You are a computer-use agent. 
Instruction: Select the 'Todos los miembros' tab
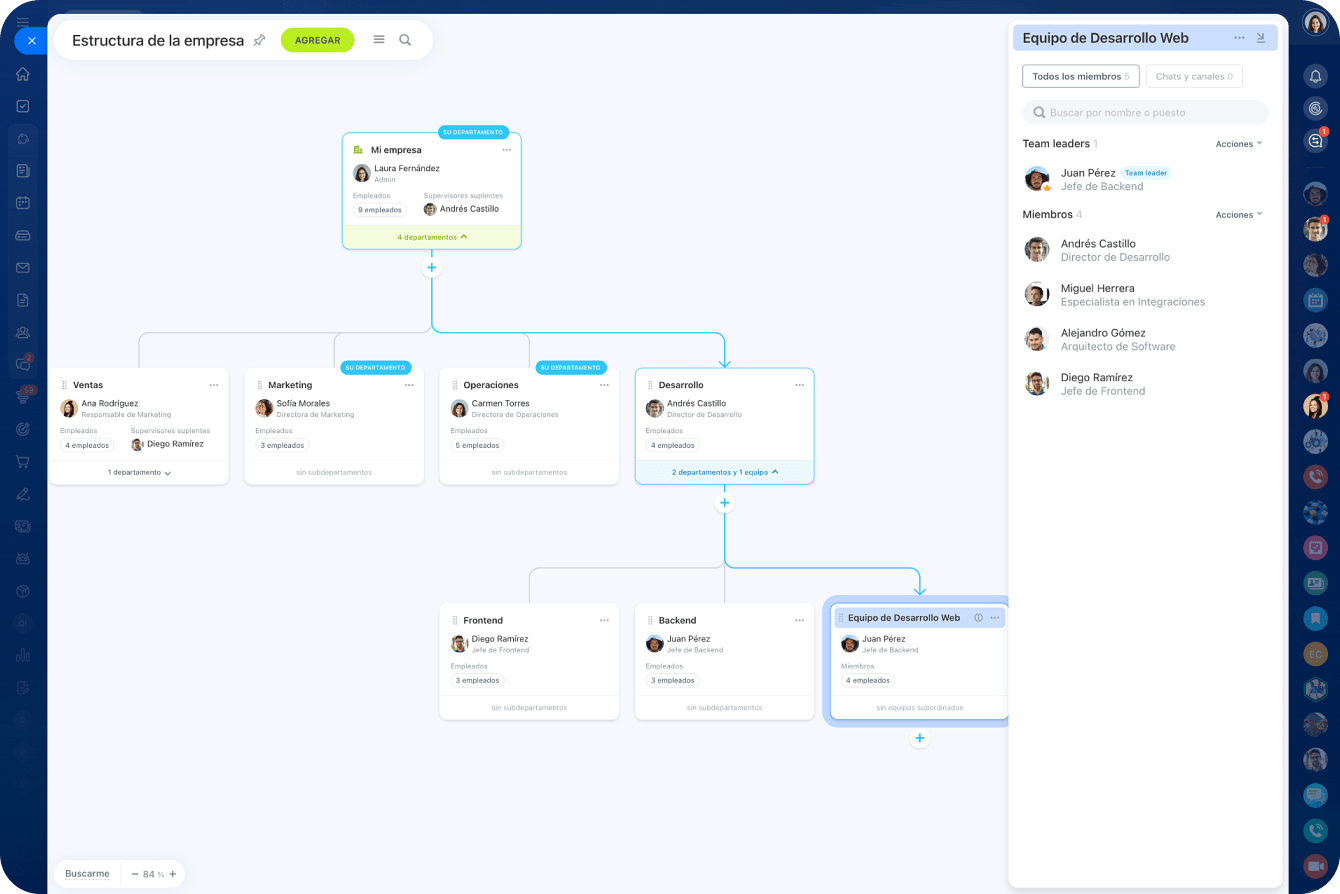point(1080,76)
